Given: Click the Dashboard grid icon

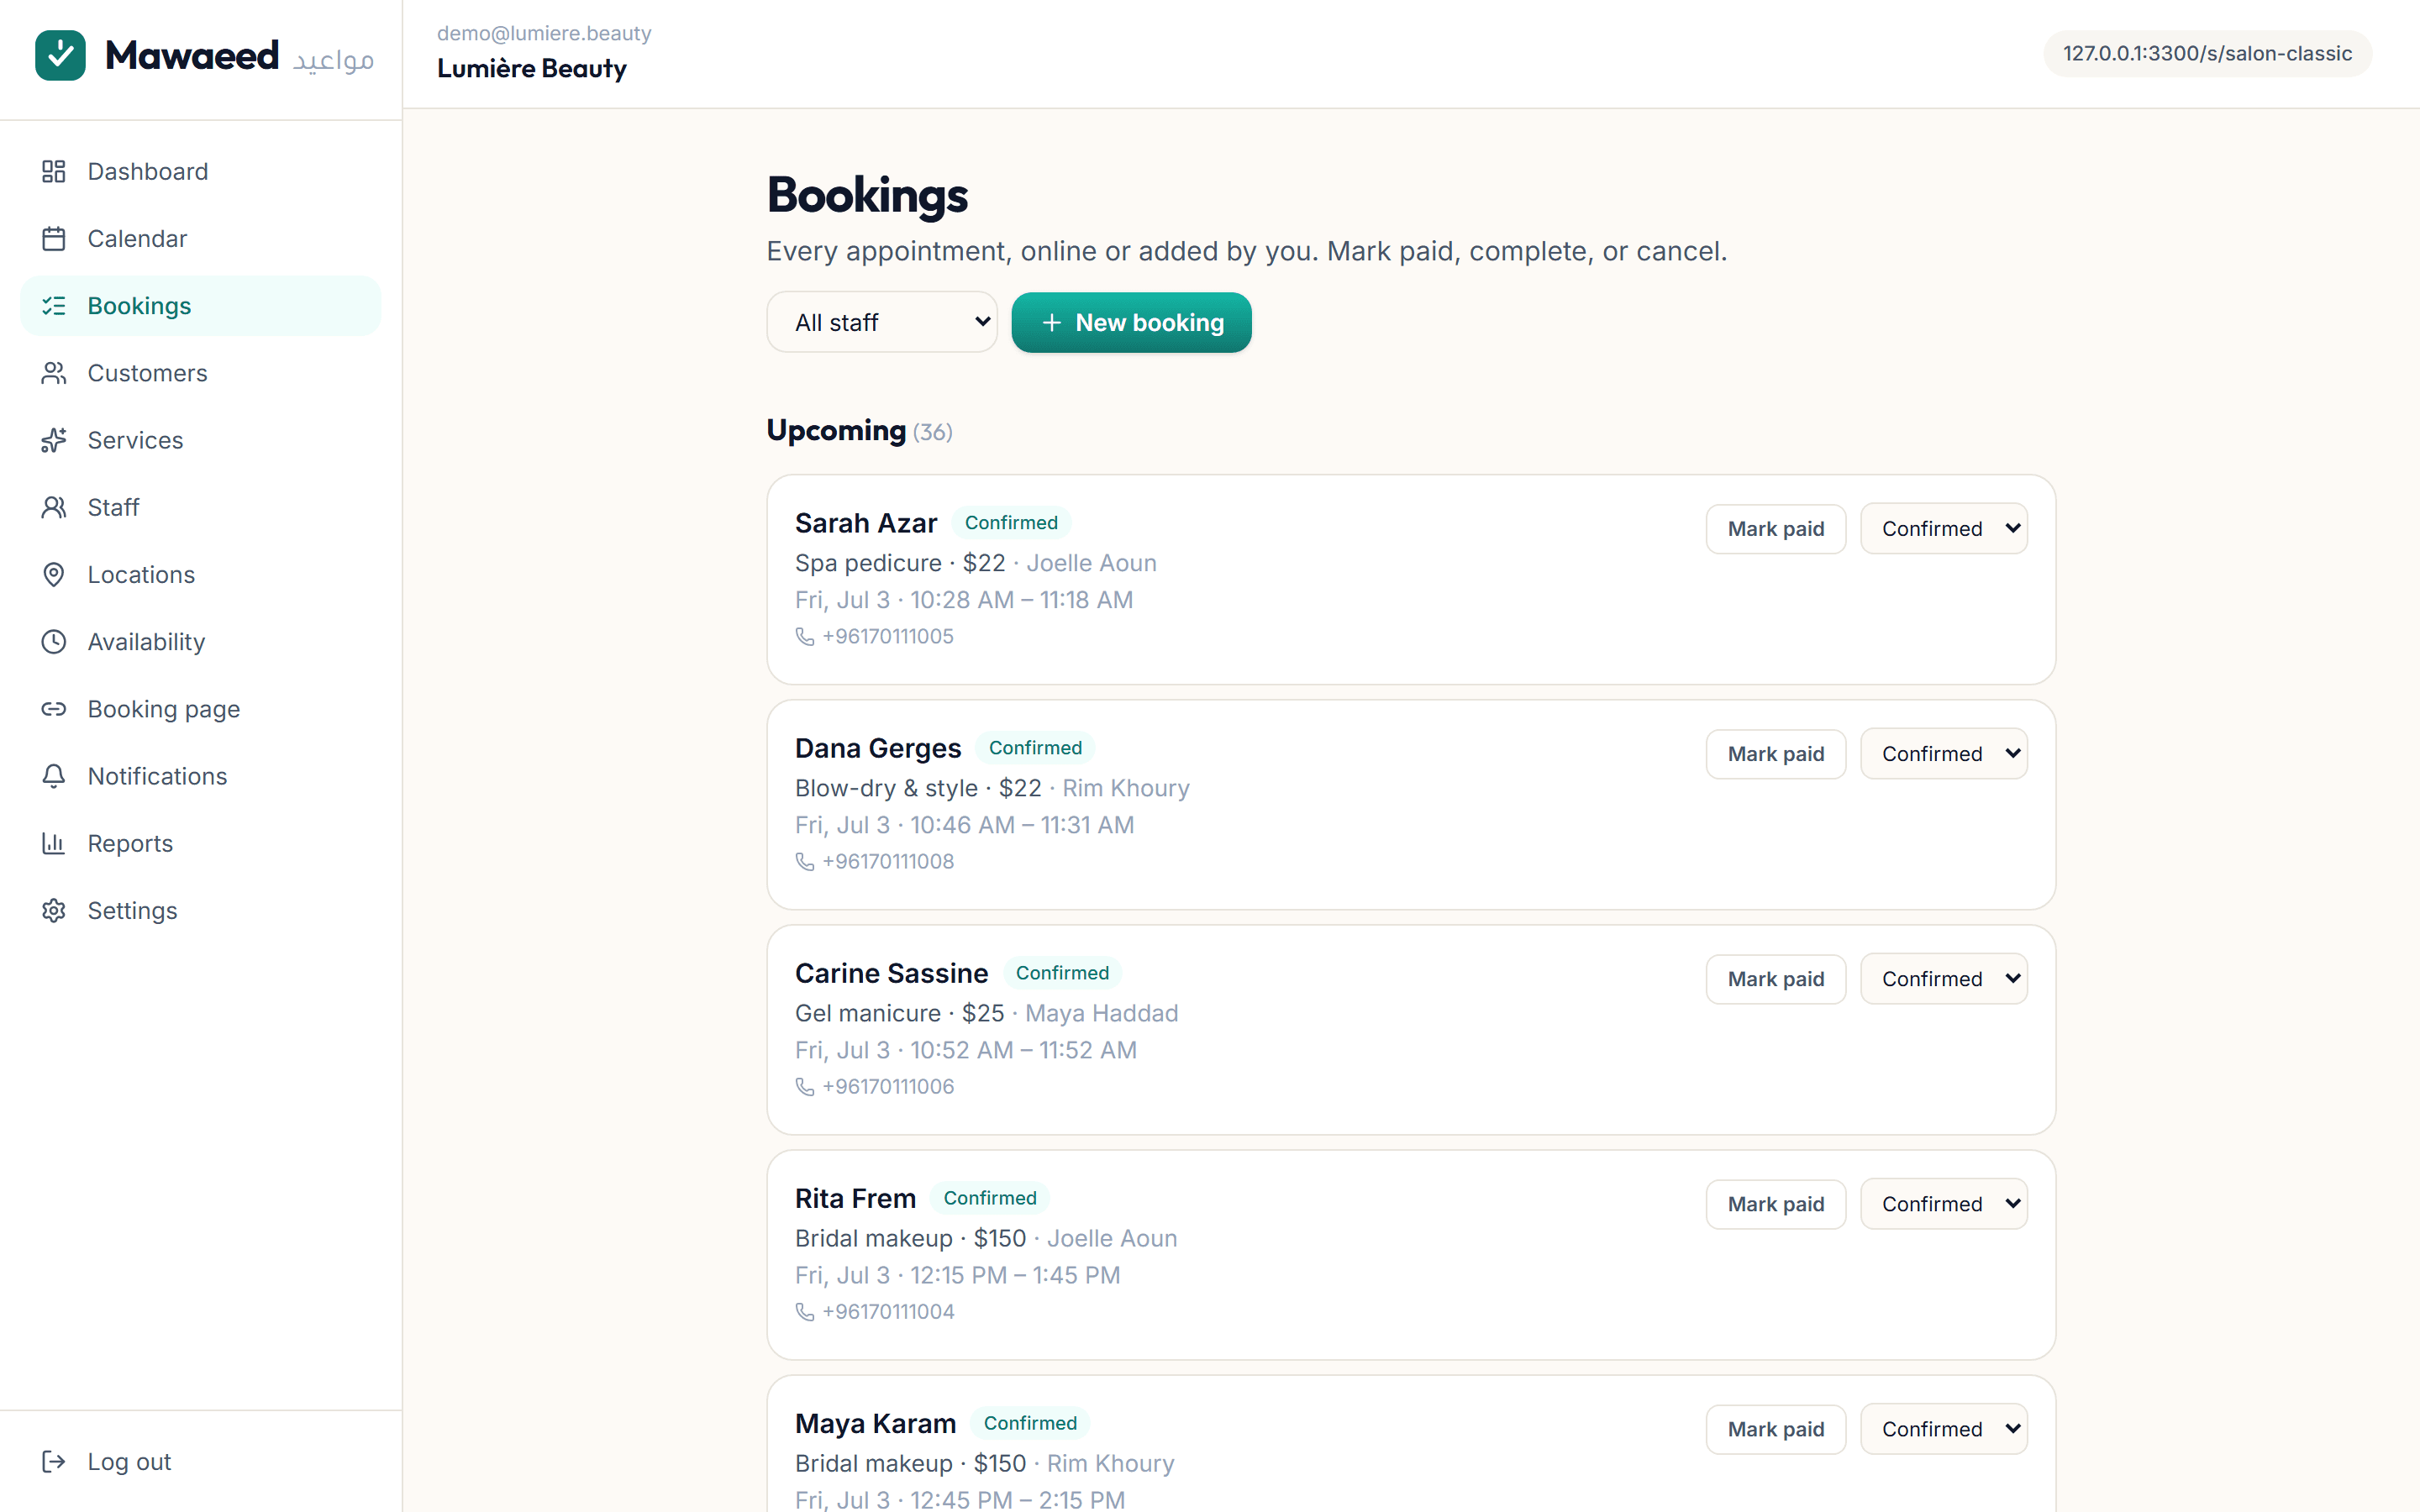Looking at the screenshot, I should tap(54, 171).
